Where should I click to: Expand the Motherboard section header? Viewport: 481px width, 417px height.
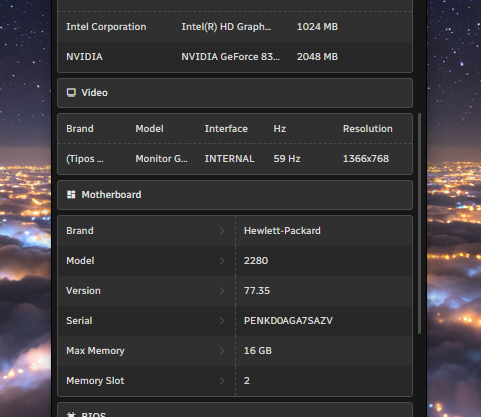235,195
